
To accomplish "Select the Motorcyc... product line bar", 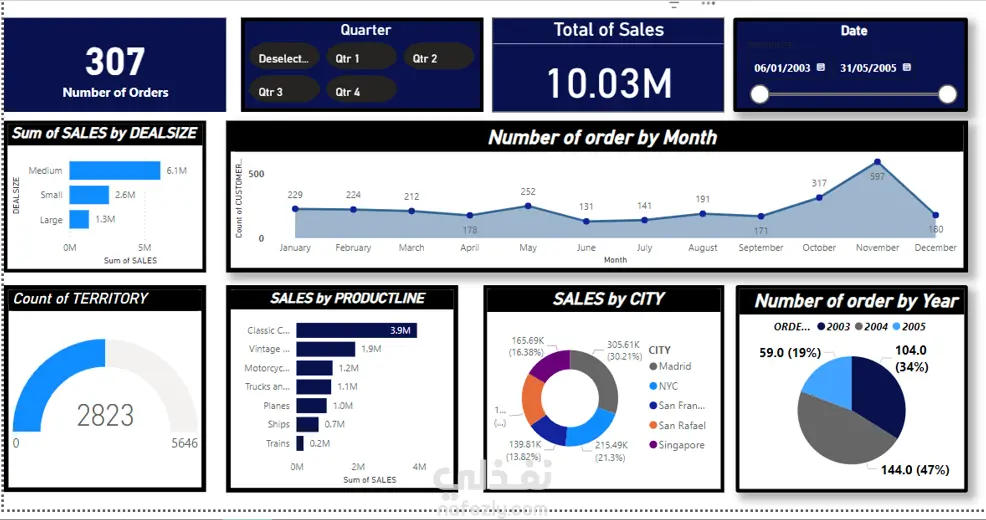I will (x=314, y=368).
